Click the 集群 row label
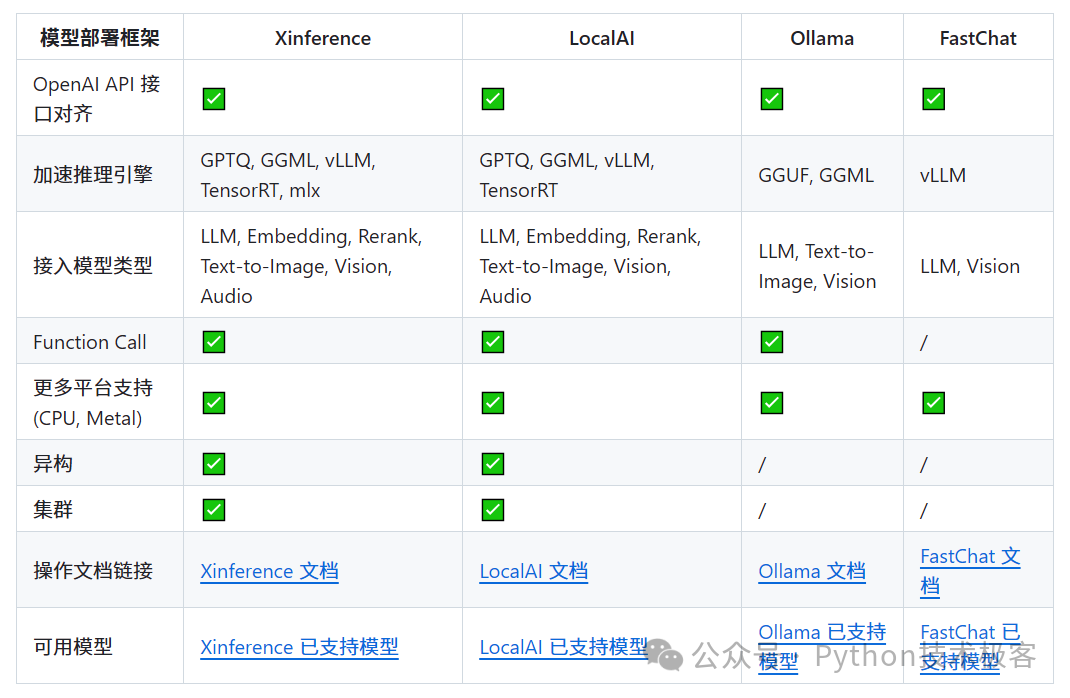Image resolution: width=1070 pixels, height=698 pixels. pyautogui.click(x=53, y=510)
